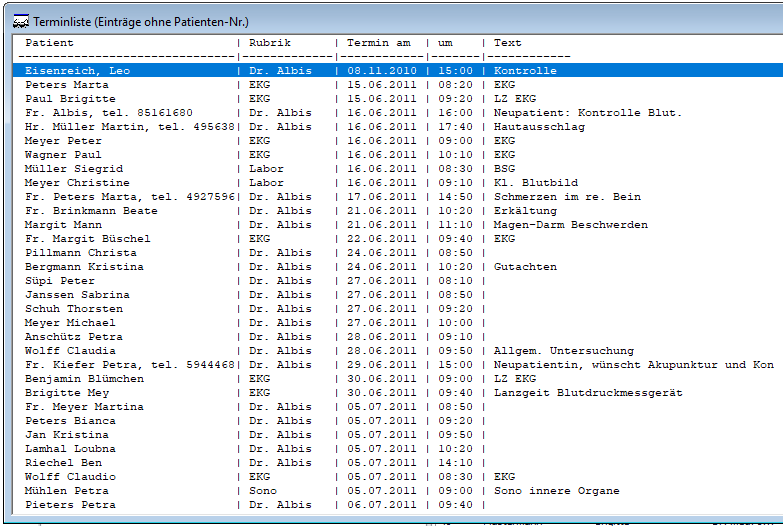Select the Brigitte Mey row
This screenshot has height=526, width=783.
(397, 392)
